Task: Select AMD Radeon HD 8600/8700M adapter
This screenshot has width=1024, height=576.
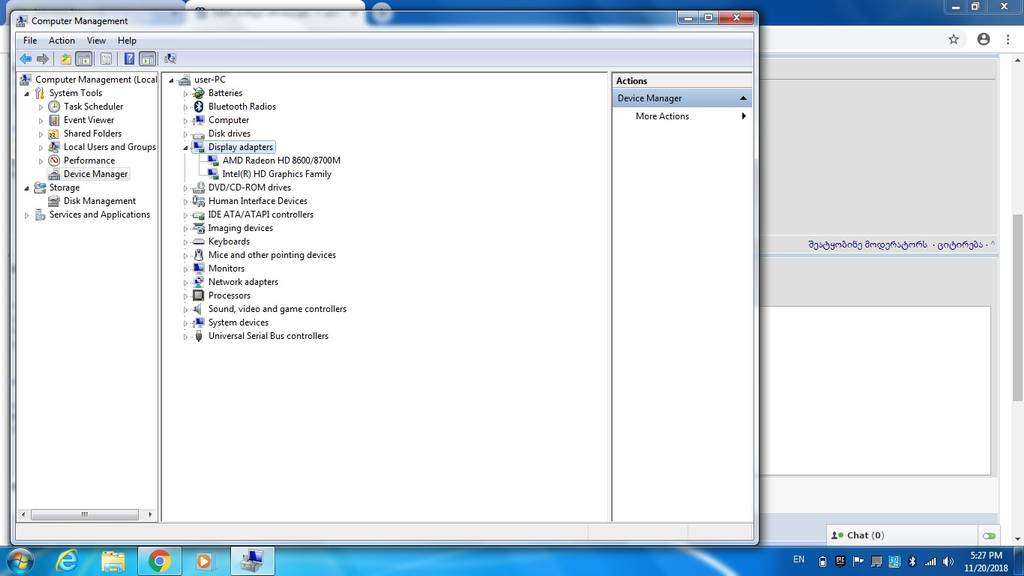Action: [281, 160]
